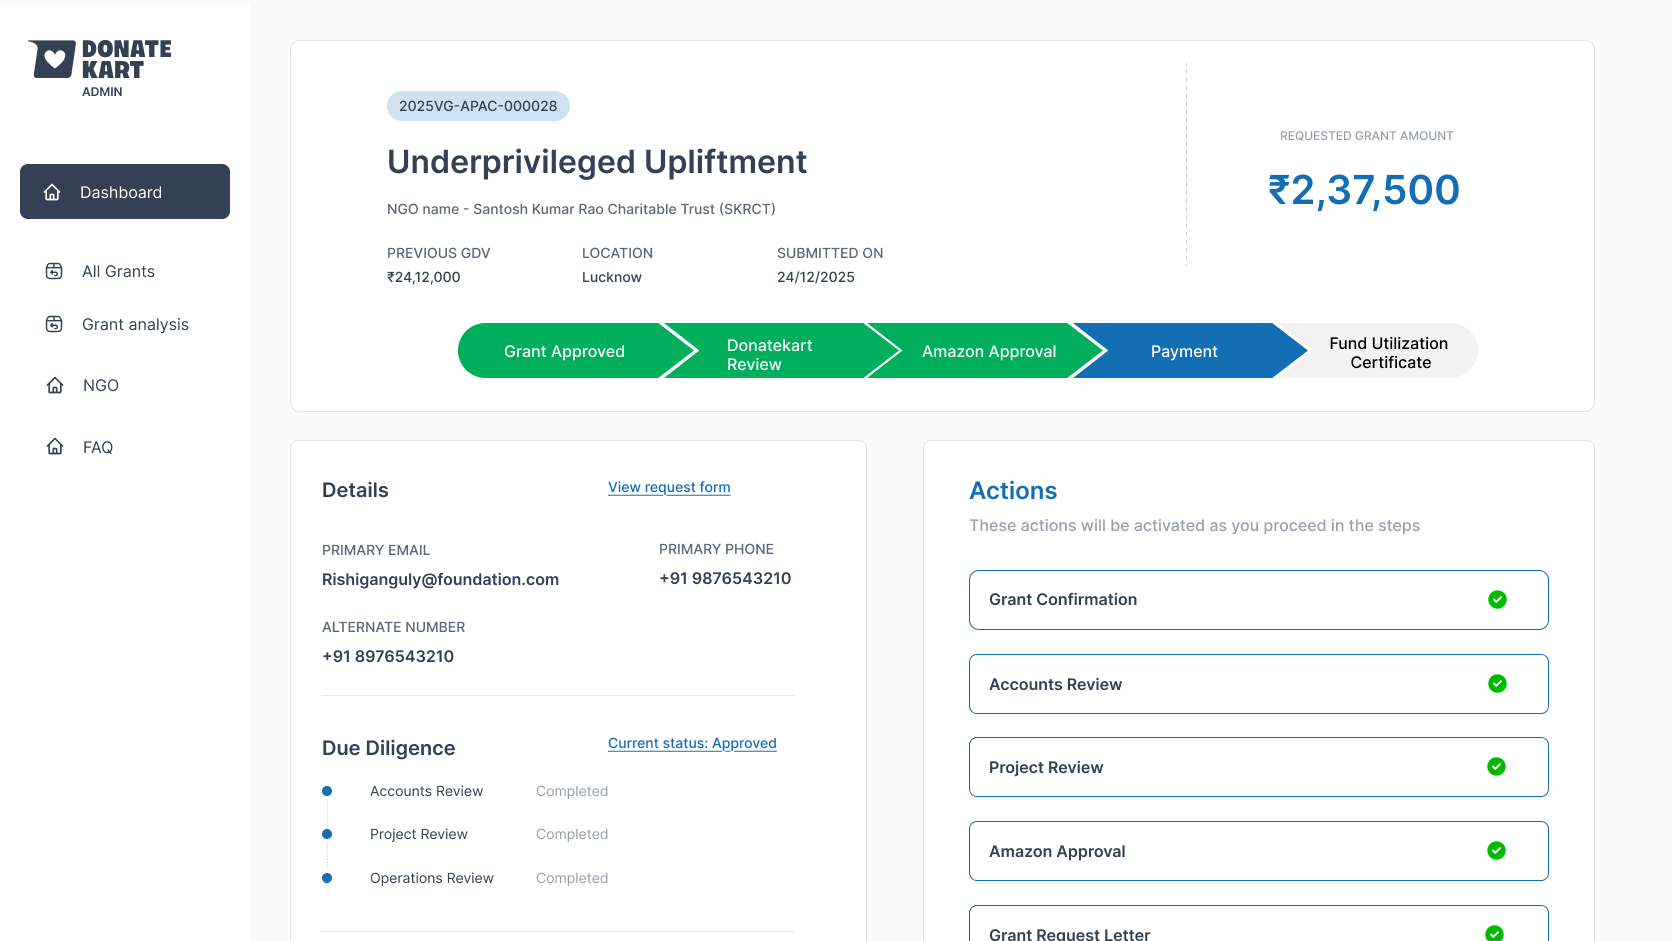Click alternate number +91 8976543210
Image resolution: width=1672 pixels, height=941 pixels.
point(388,656)
